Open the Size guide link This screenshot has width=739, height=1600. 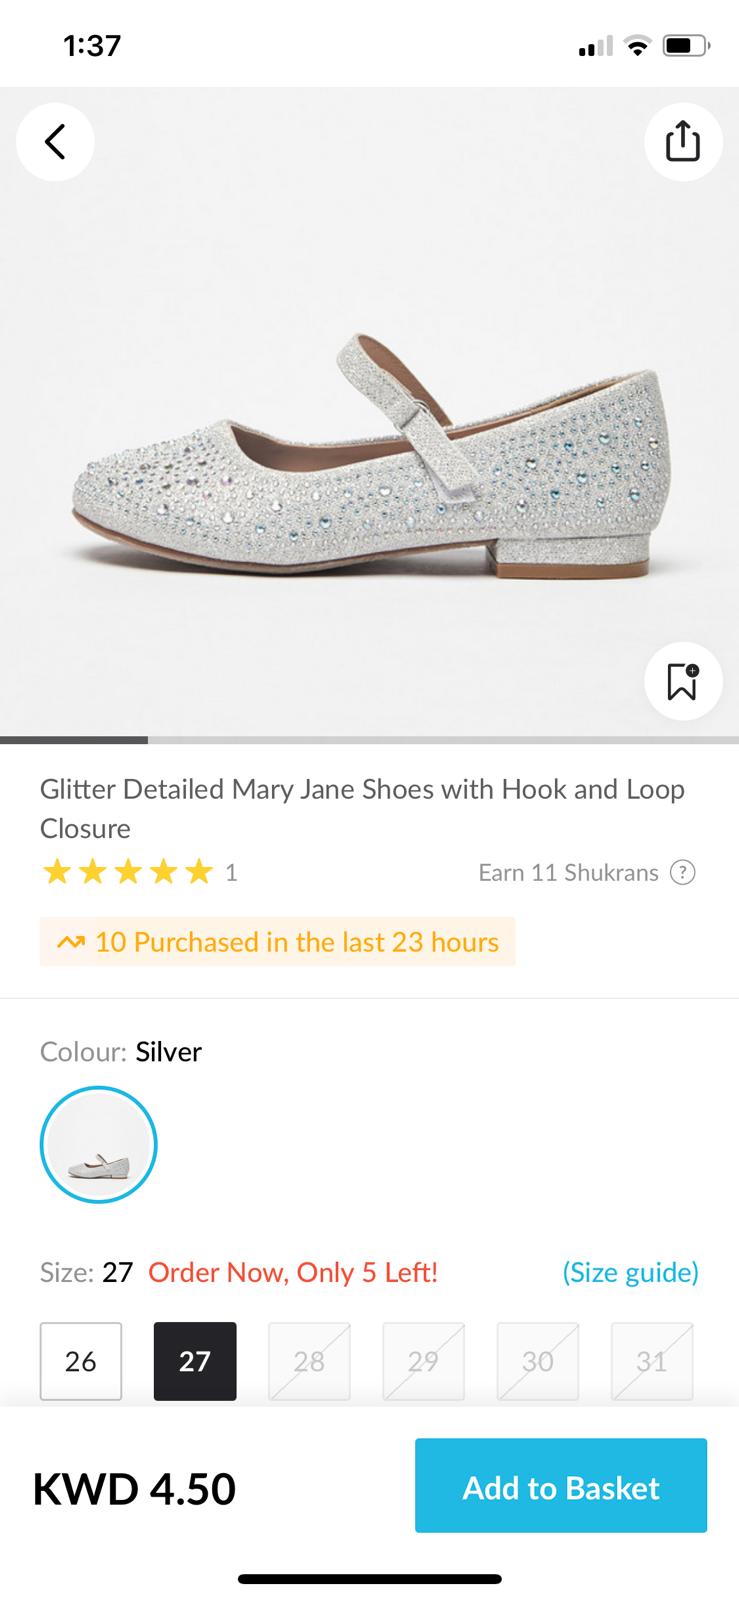(630, 1272)
